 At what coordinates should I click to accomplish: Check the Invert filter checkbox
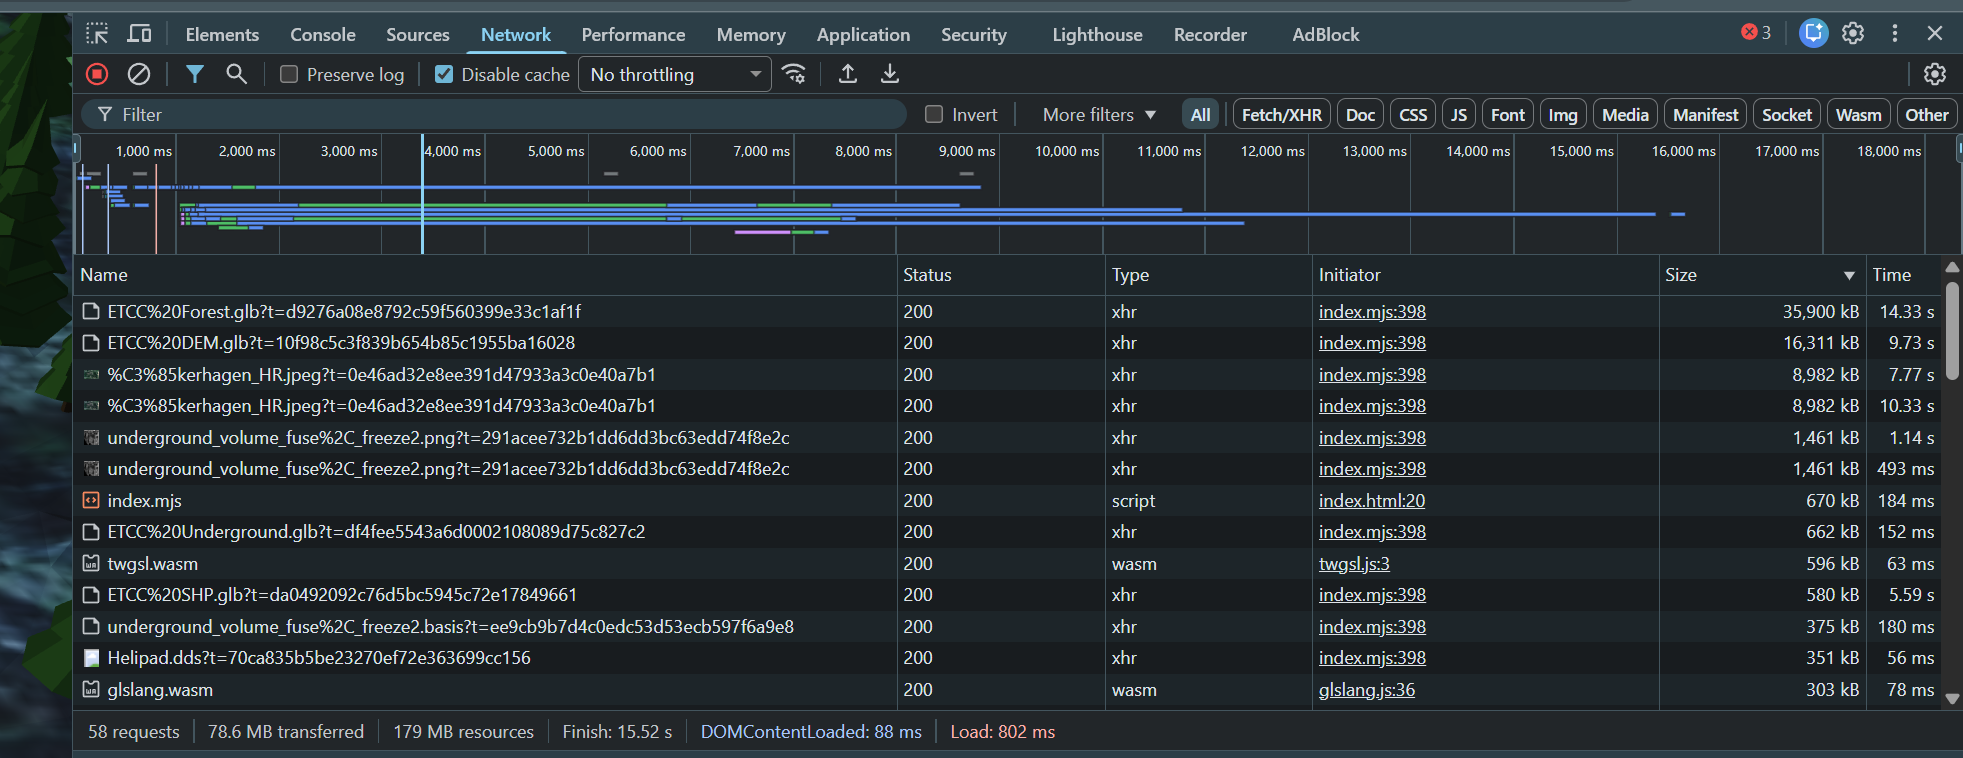click(934, 115)
